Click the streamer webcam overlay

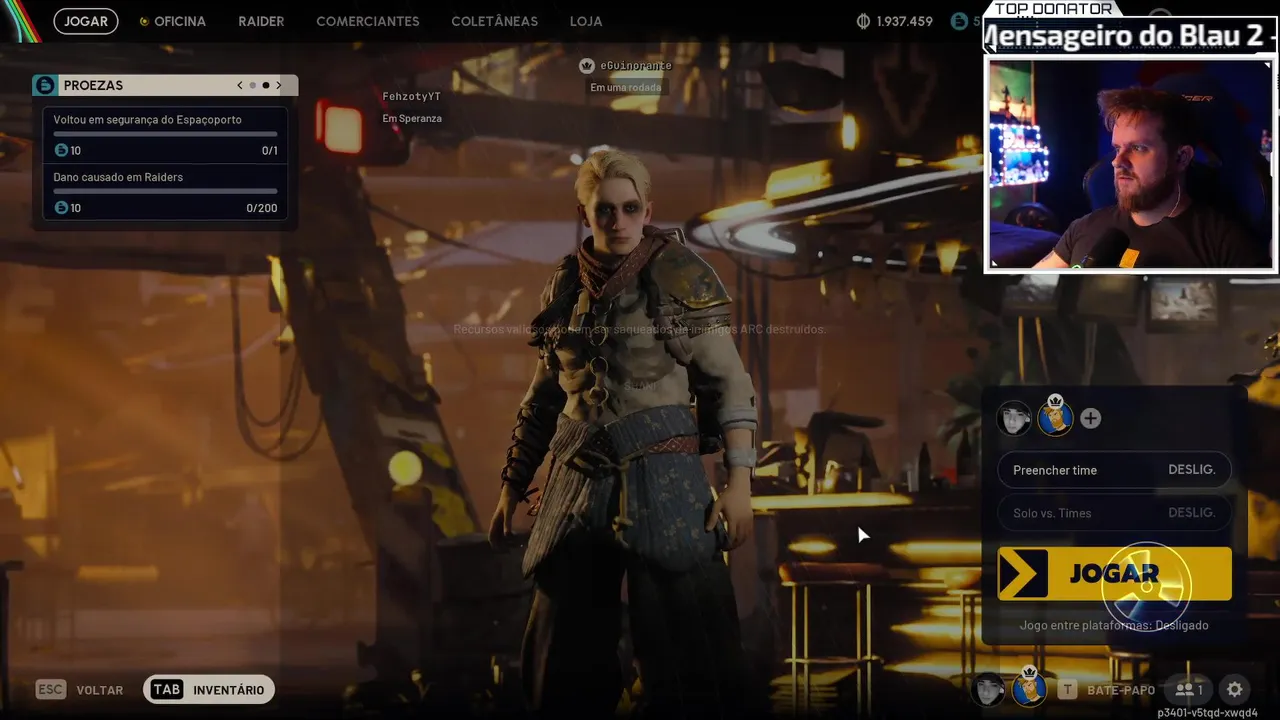tap(1130, 165)
